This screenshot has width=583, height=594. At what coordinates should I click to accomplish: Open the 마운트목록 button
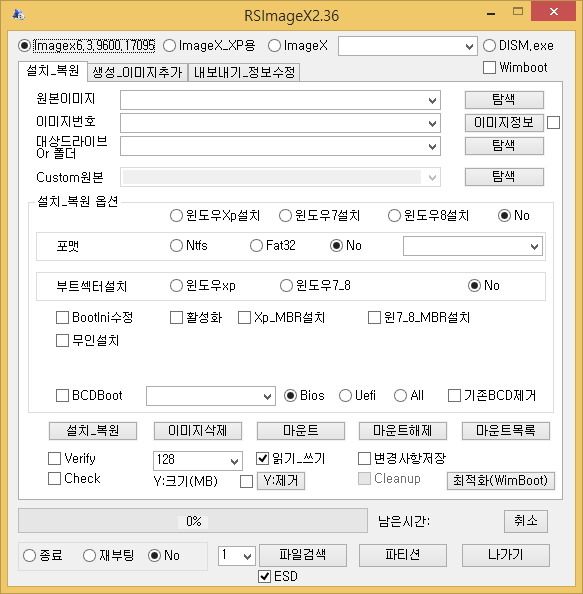tap(506, 431)
